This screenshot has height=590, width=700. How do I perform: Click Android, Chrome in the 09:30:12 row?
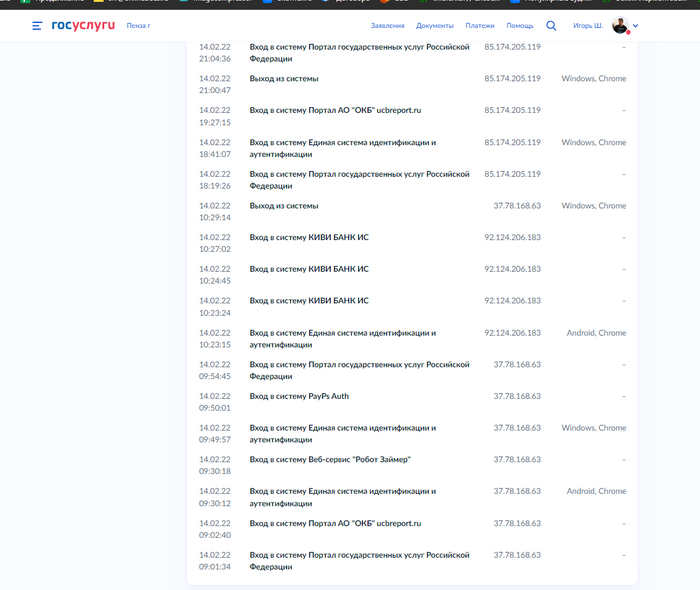click(596, 491)
